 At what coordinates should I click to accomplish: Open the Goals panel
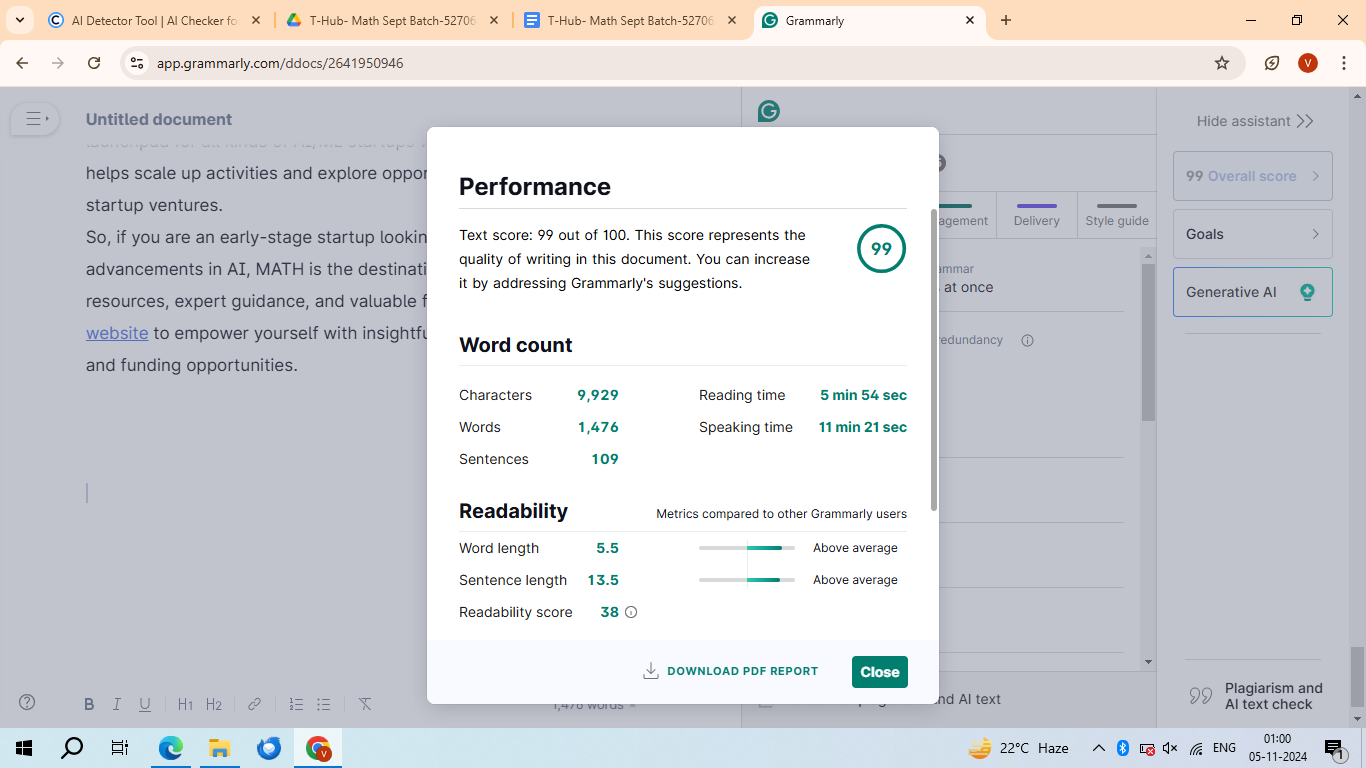pyautogui.click(x=1252, y=234)
